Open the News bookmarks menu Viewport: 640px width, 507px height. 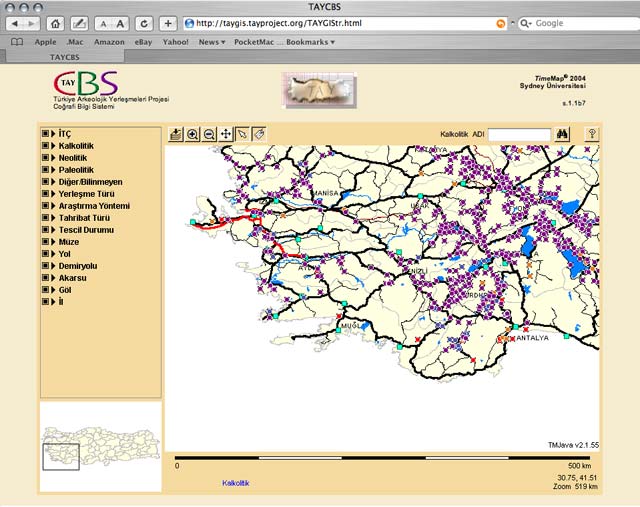pos(211,42)
